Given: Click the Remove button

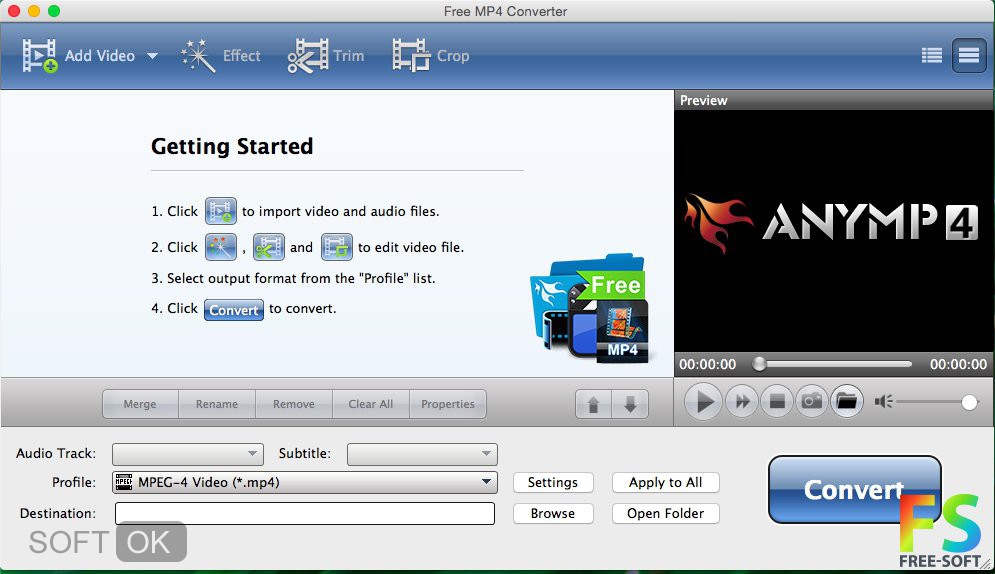Looking at the screenshot, I should [294, 404].
